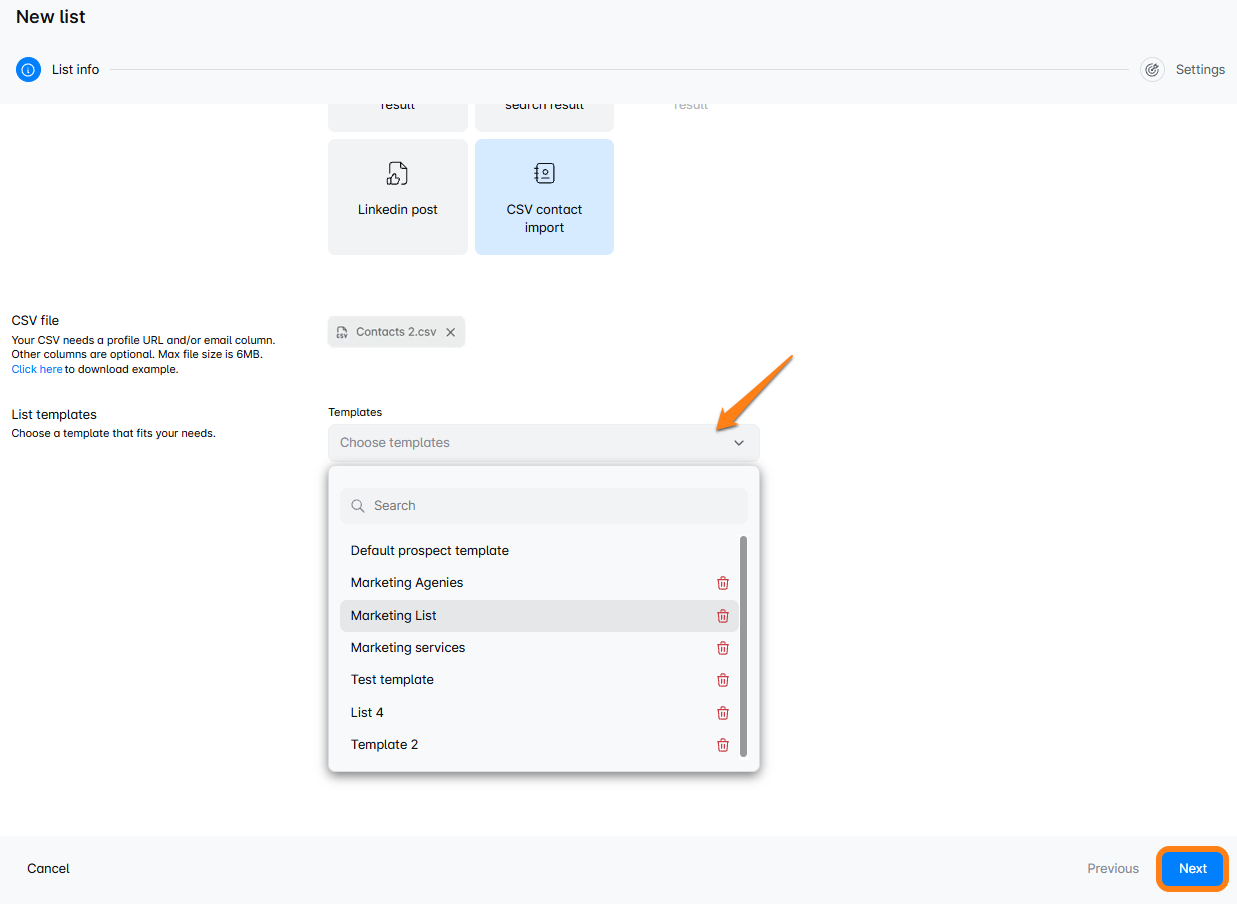This screenshot has width=1237, height=904.
Task: Delete Test template via trash icon
Action: (723, 680)
